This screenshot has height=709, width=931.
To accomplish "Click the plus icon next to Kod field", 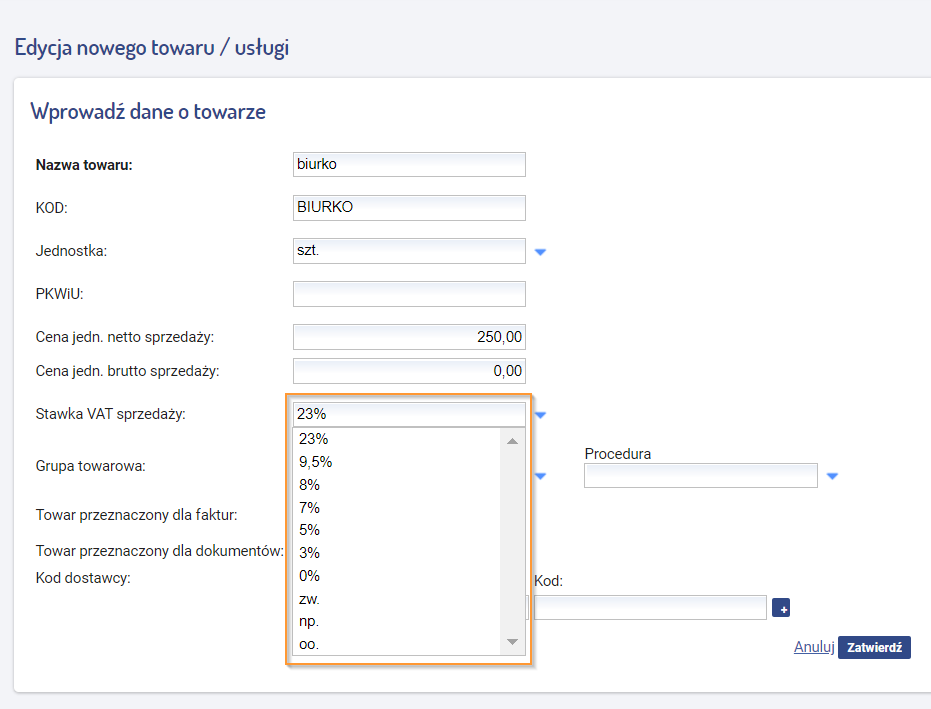I will 781,608.
